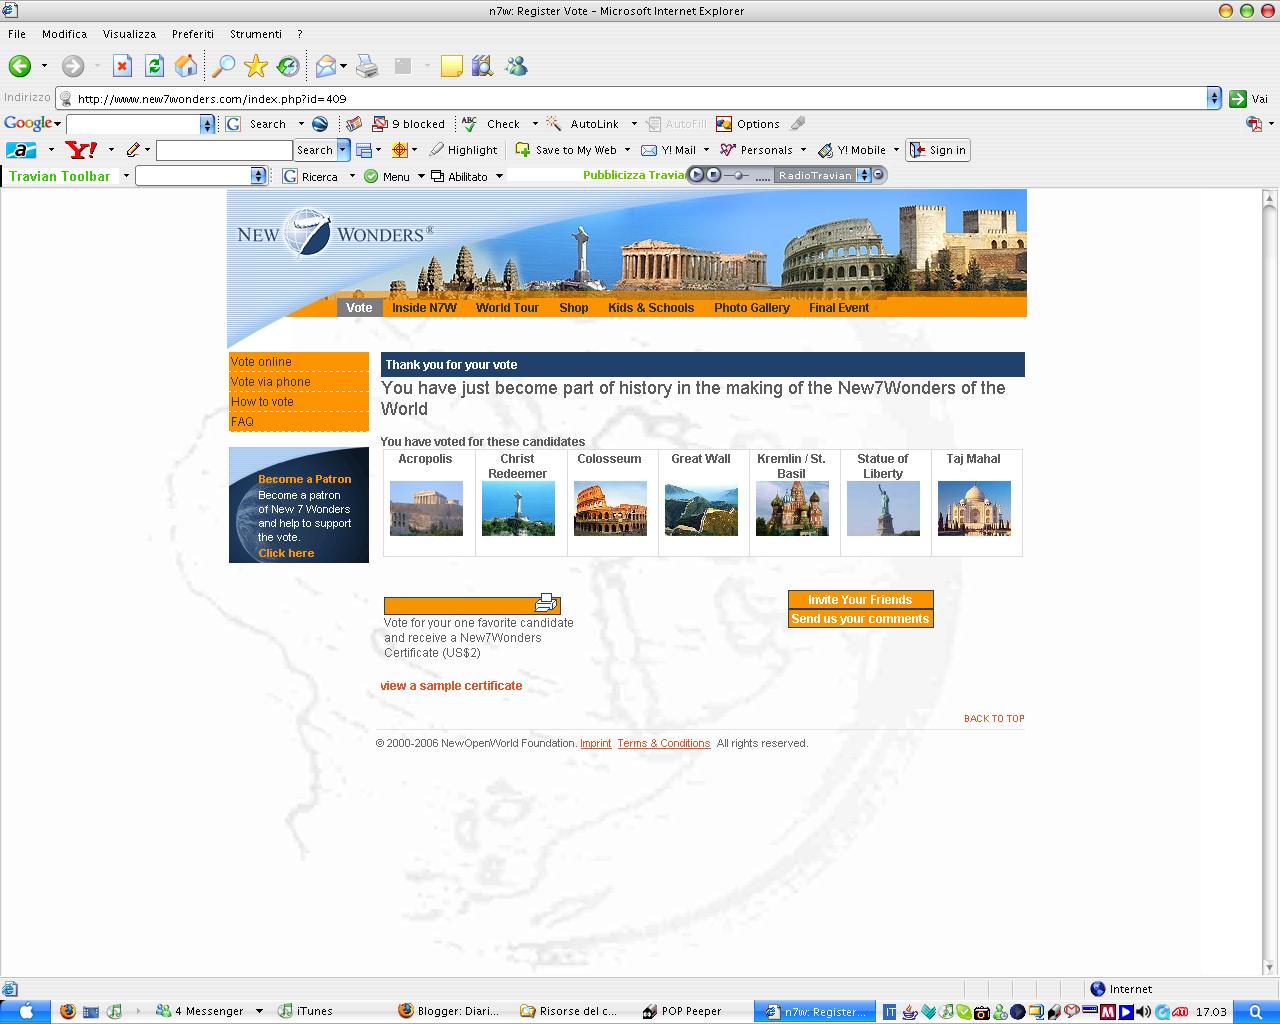Click in the Yahoo search input field
This screenshot has height=1024, width=1280.
click(224, 150)
